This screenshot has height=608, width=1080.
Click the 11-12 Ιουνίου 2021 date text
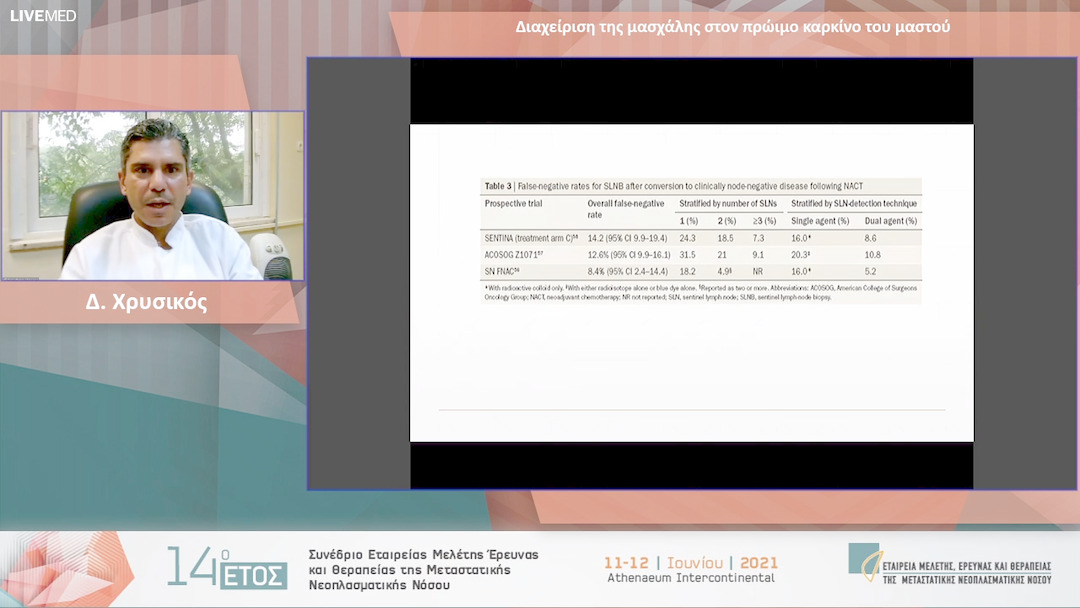[x=691, y=562]
